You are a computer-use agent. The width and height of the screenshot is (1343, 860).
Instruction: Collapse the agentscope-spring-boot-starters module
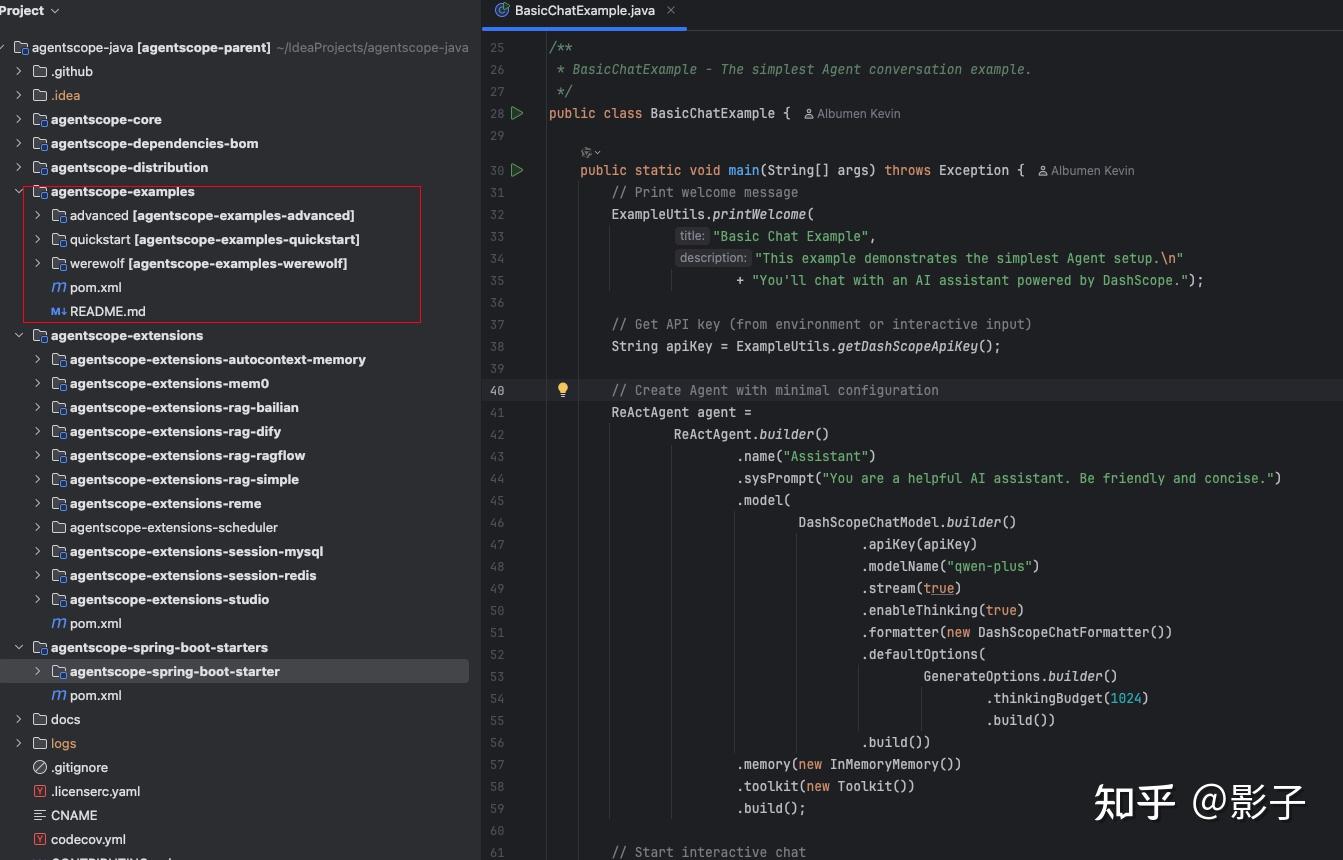19,647
